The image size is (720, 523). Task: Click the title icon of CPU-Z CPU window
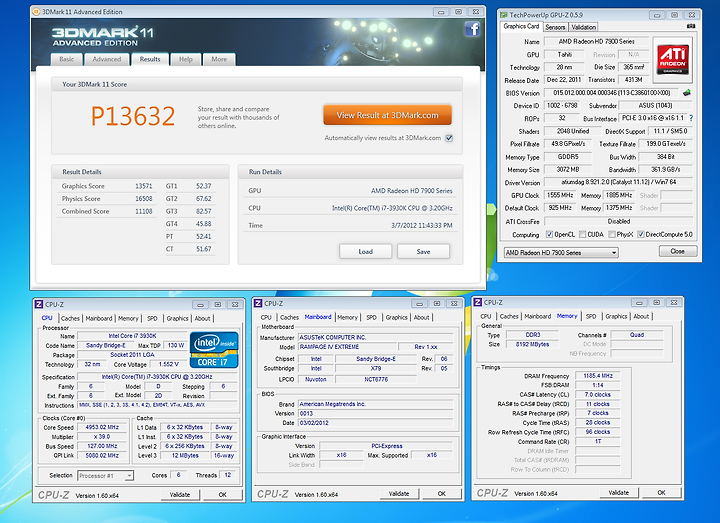tap(39, 304)
